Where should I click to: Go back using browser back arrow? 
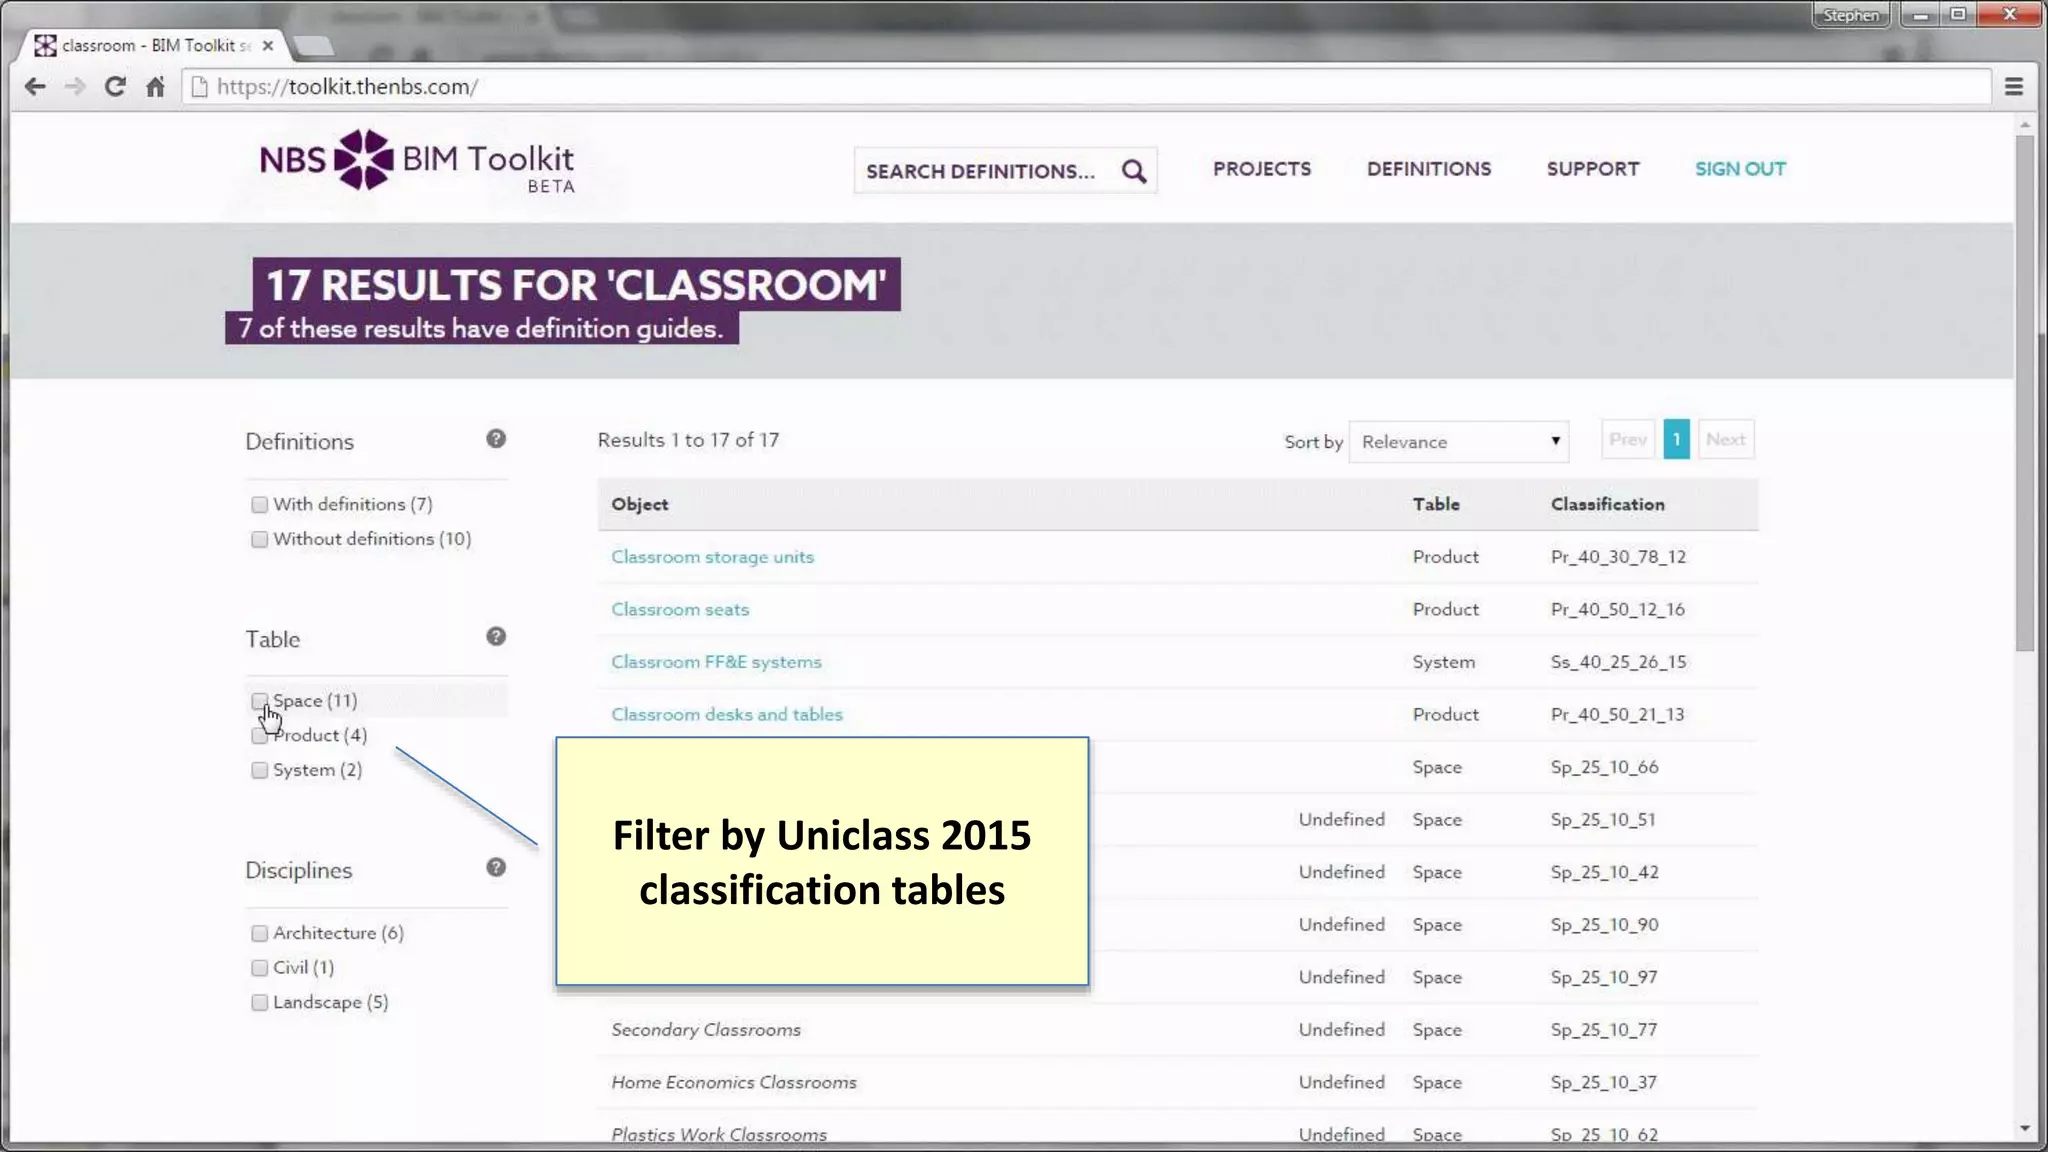pyautogui.click(x=35, y=87)
